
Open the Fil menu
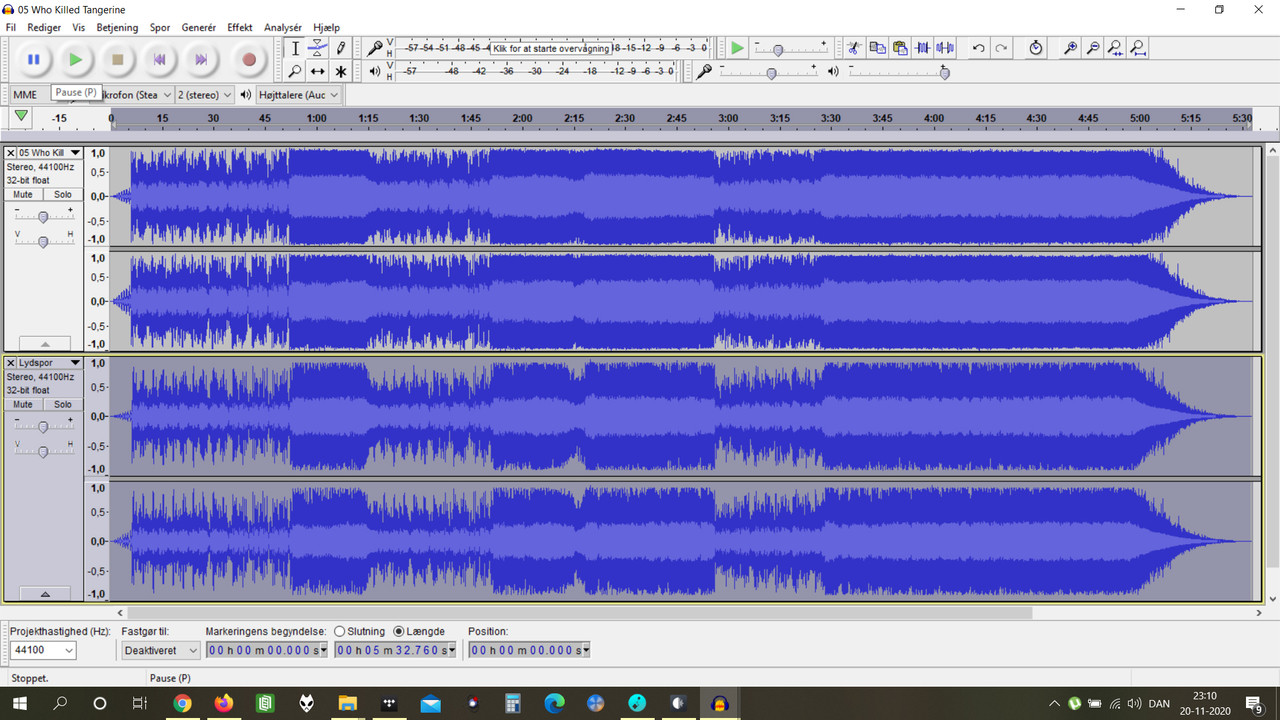click(x=11, y=28)
